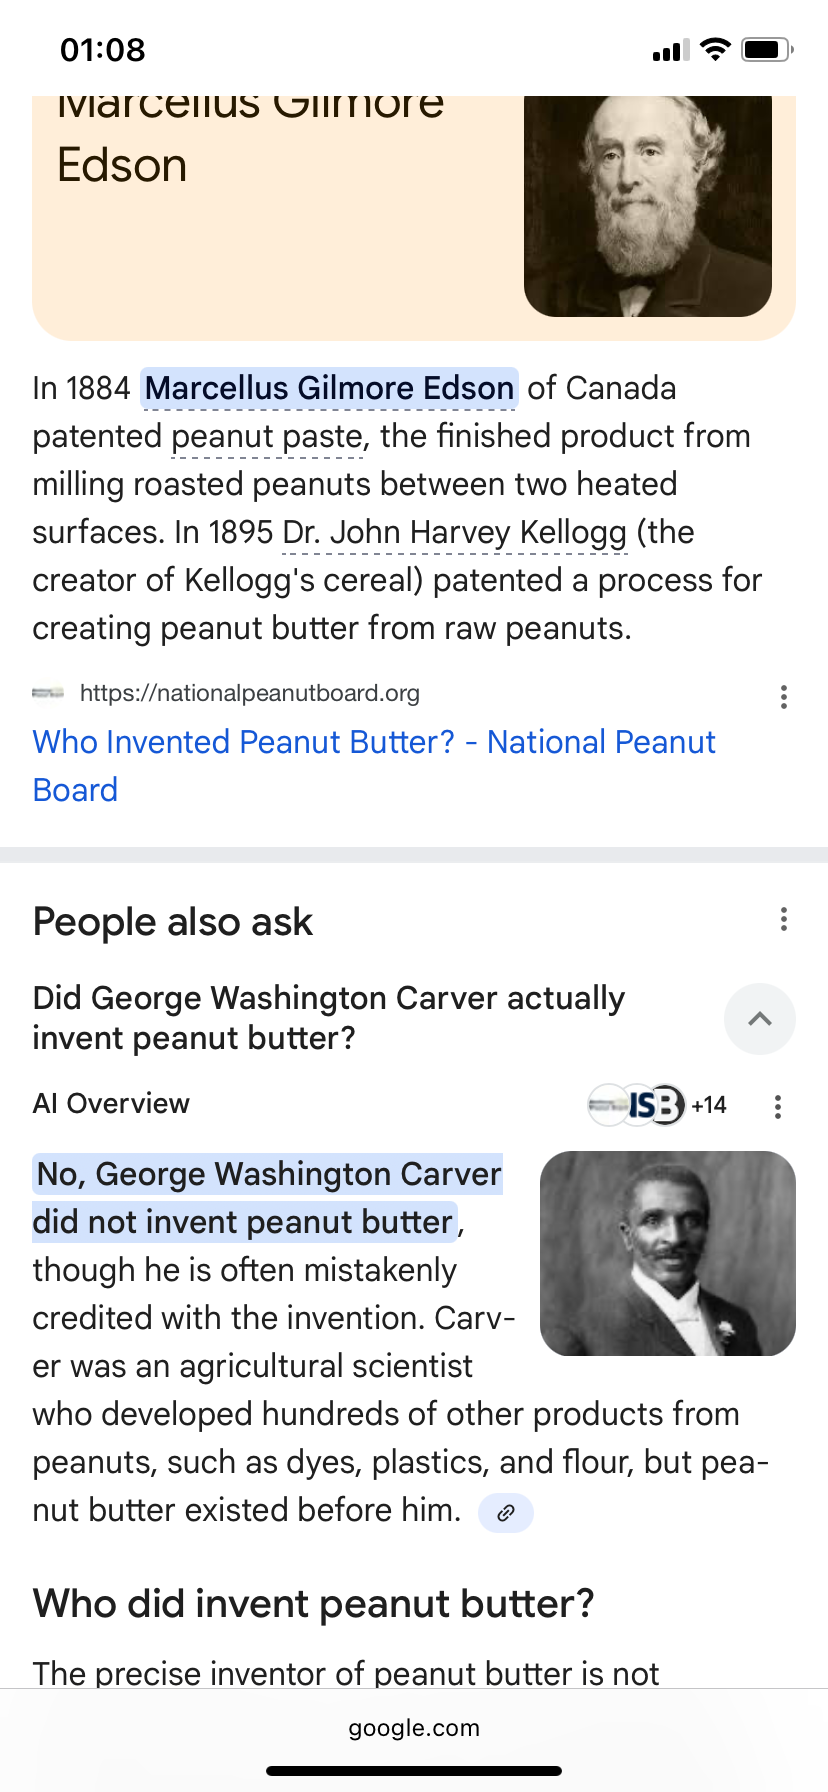Tap the underlined Dr. John Harvey Kellogg term
828x1792 pixels.
[x=455, y=533]
